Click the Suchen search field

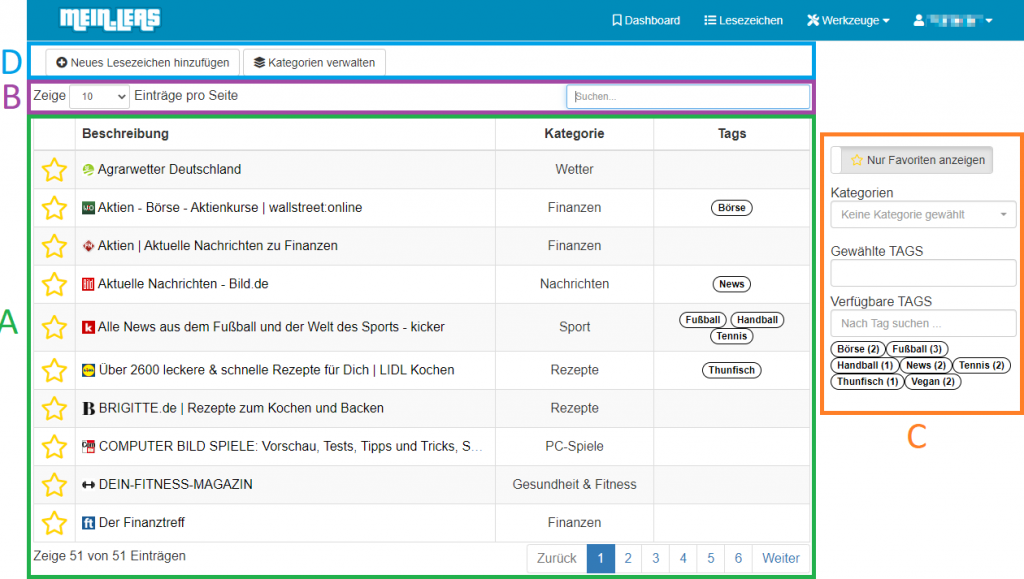(688, 96)
